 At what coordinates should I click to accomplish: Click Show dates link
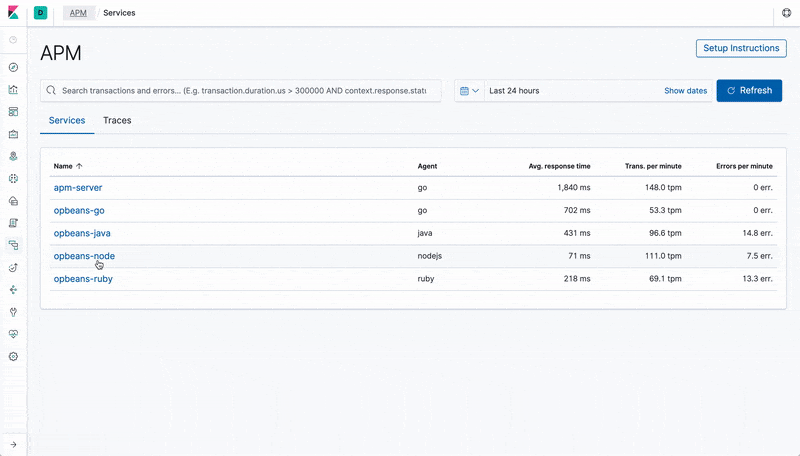685,91
